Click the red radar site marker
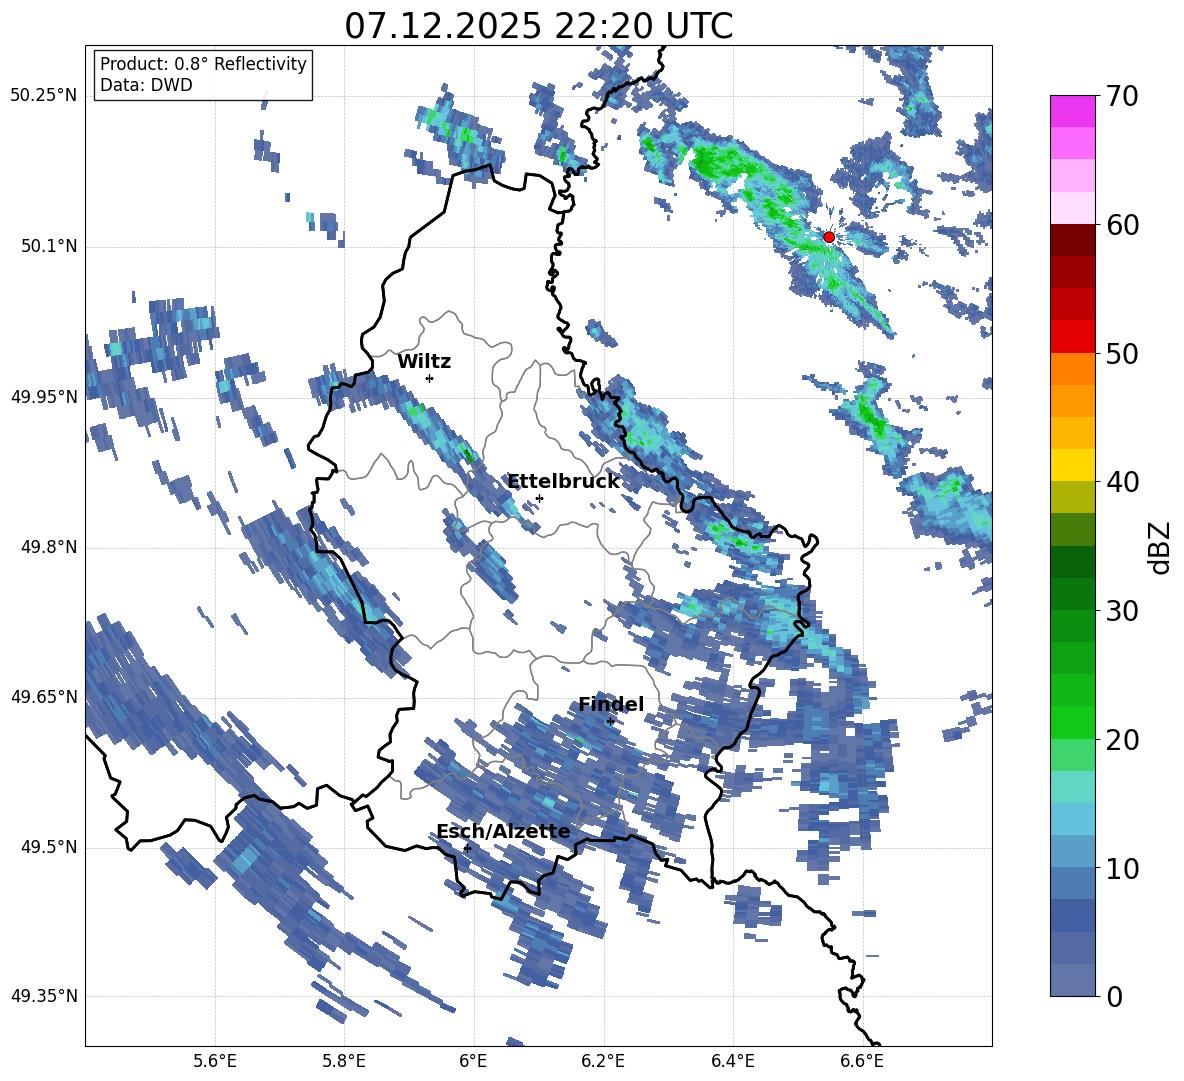The width and height of the screenshot is (1184, 1081). (829, 237)
